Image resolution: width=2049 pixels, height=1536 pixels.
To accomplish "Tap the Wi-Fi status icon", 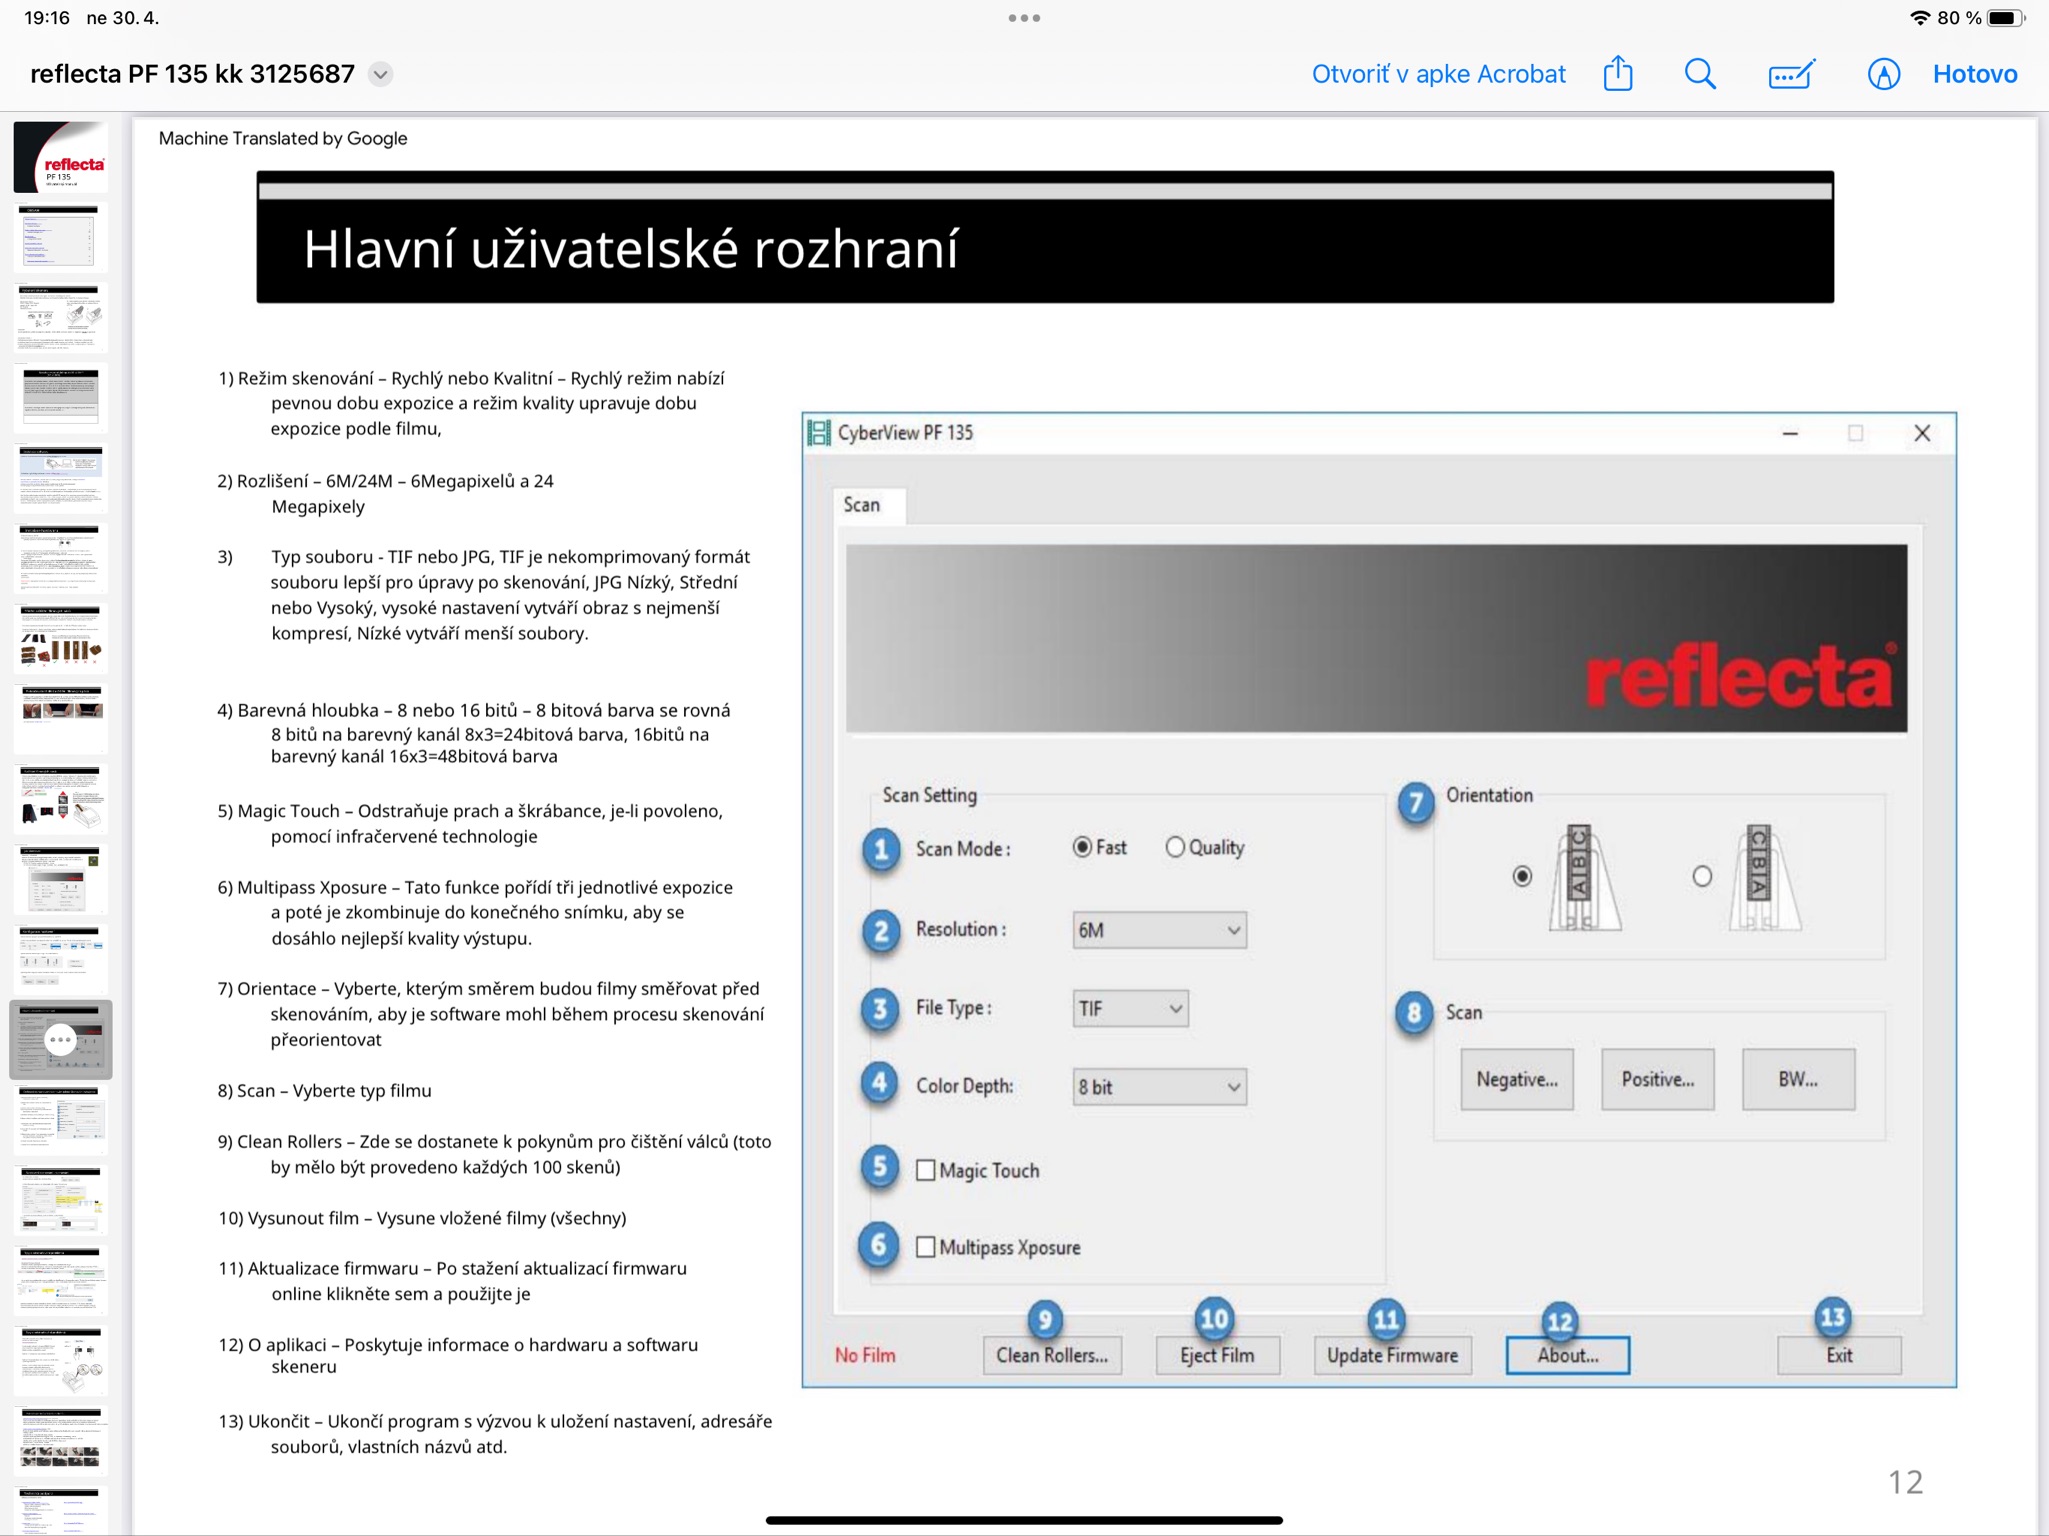I will click(1919, 18).
